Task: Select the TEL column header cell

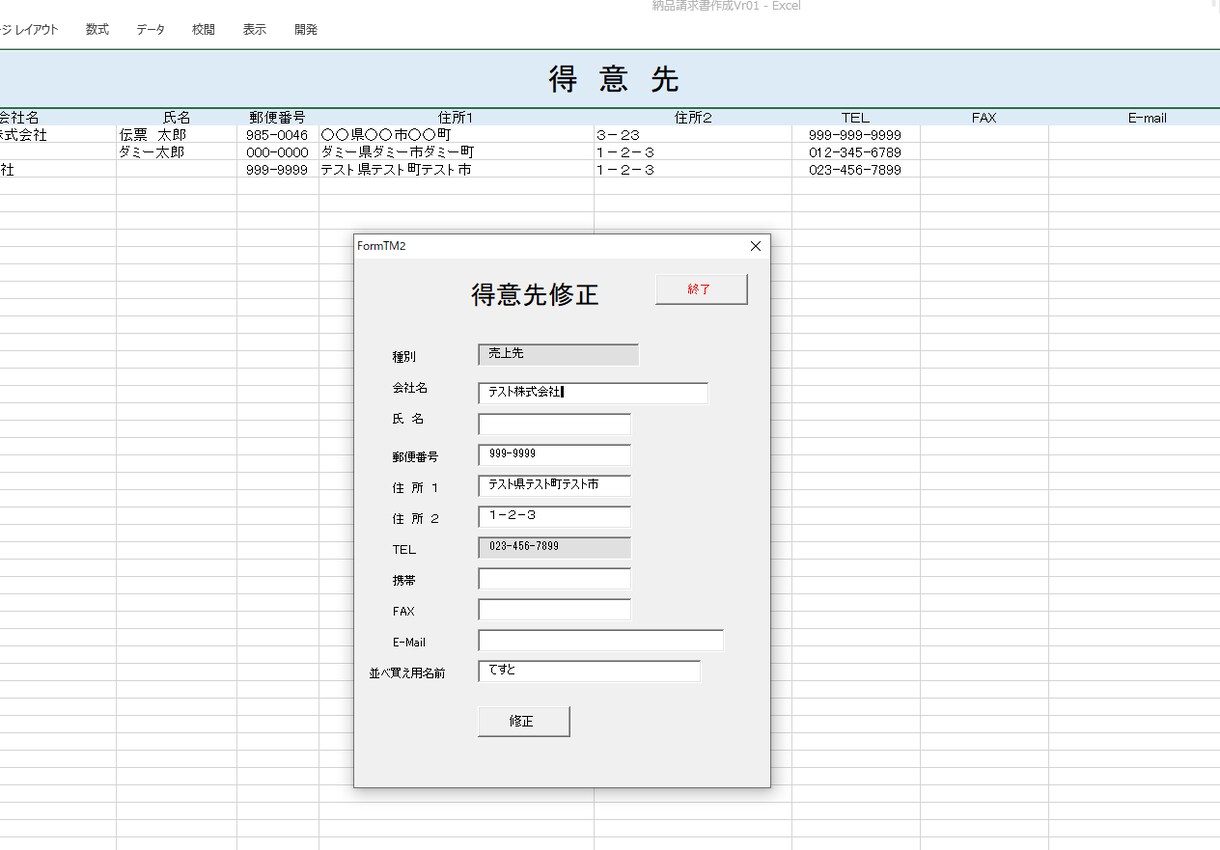Action: click(856, 117)
